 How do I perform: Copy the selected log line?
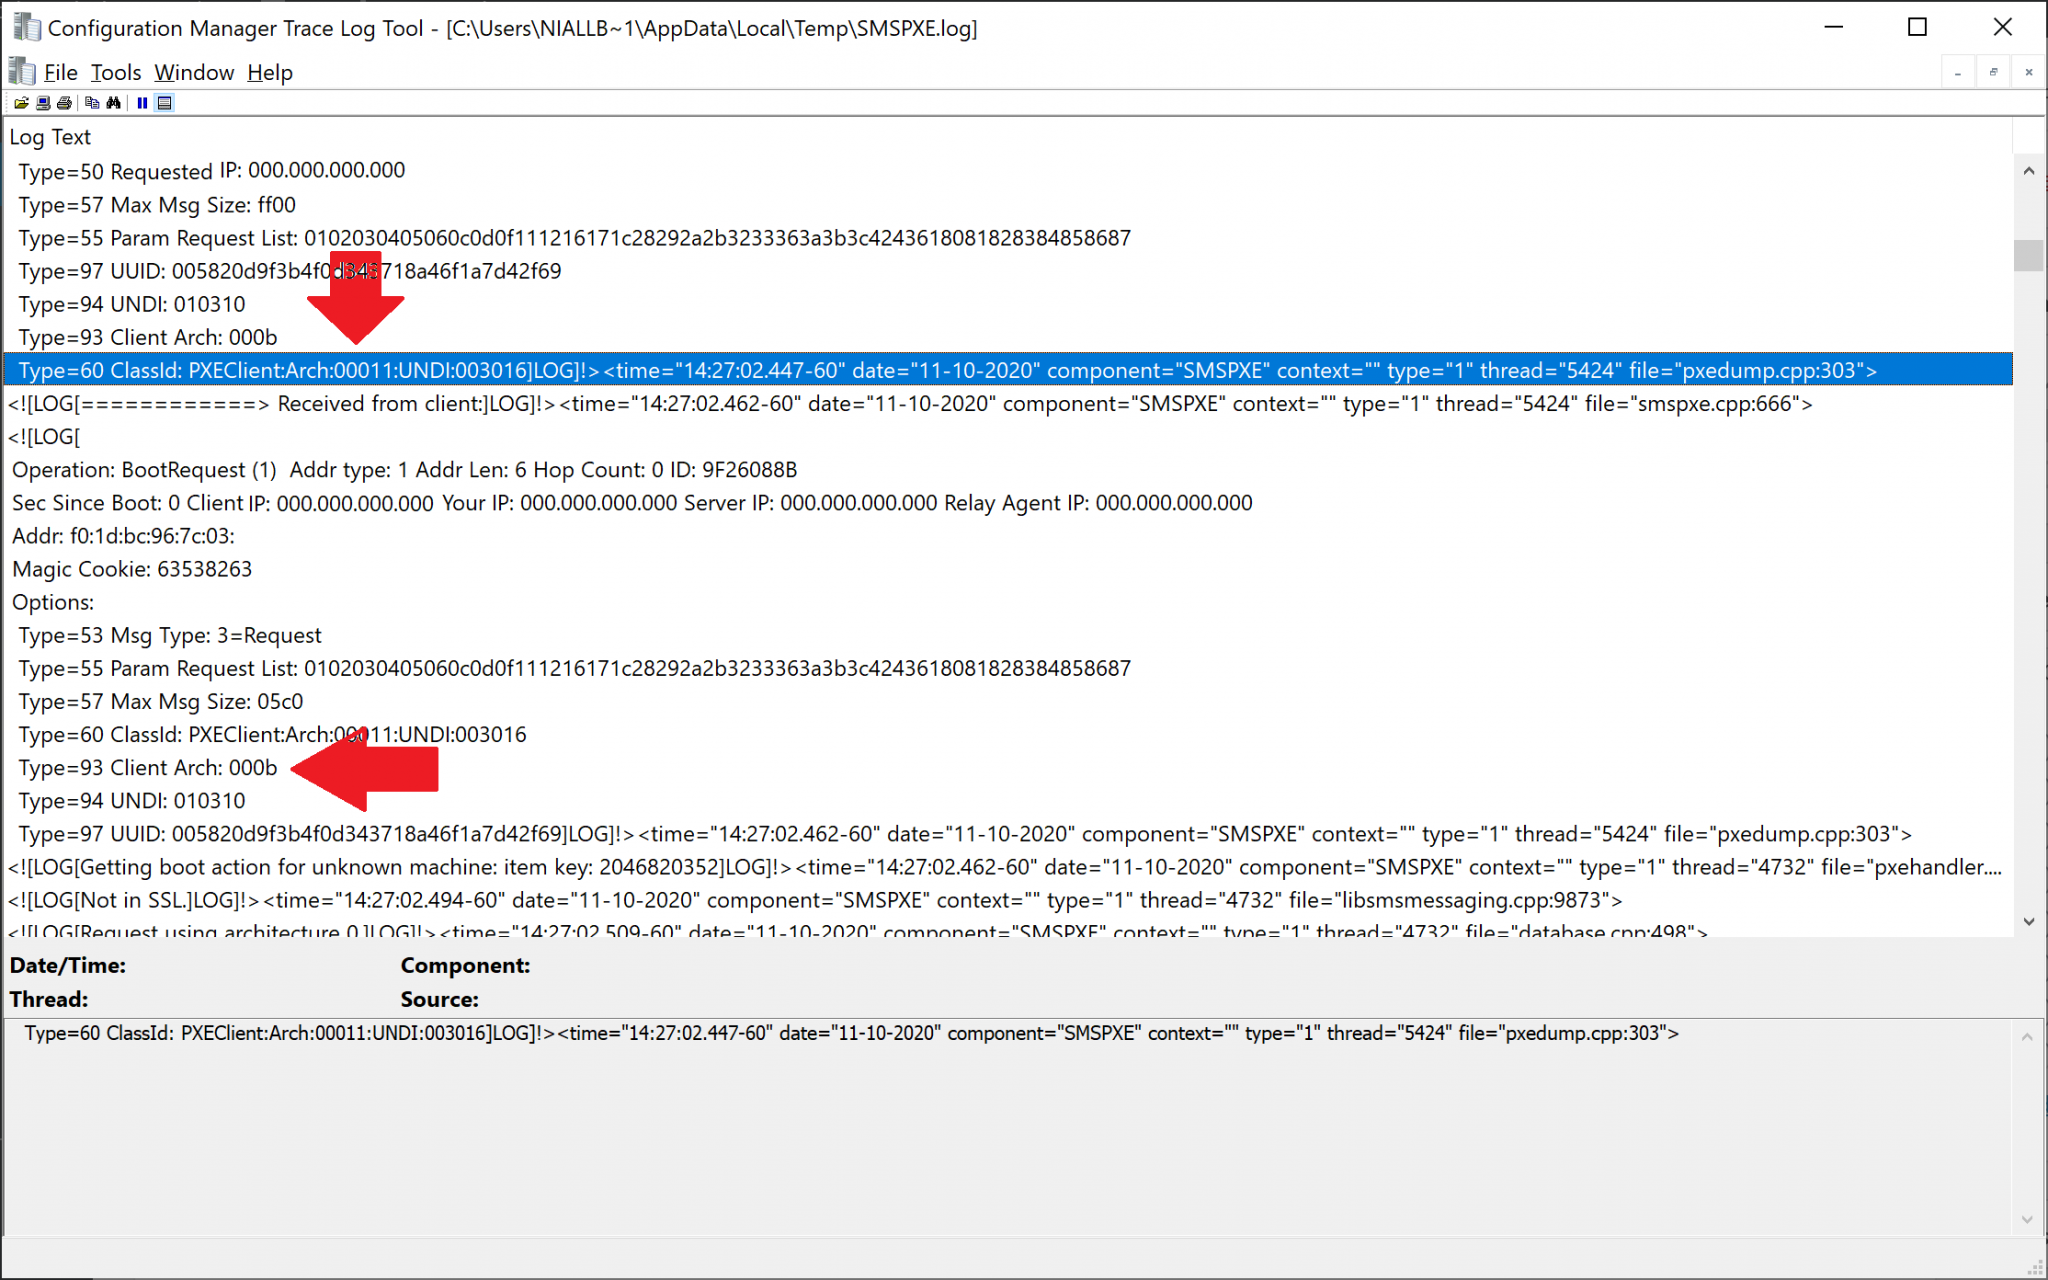(x=92, y=102)
